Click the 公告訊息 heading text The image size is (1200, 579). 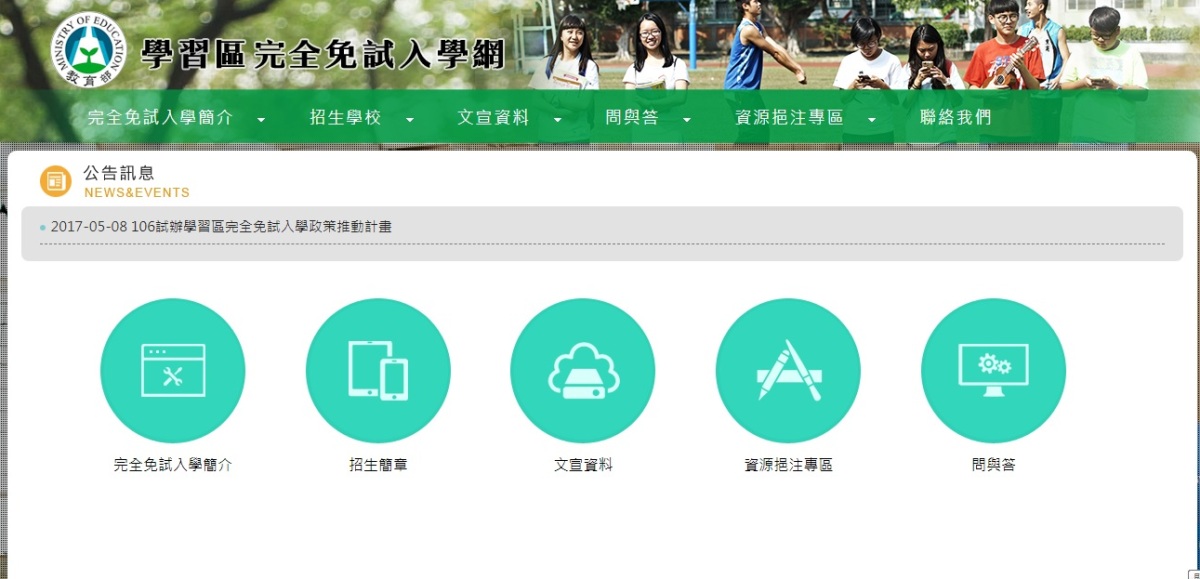tap(119, 174)
